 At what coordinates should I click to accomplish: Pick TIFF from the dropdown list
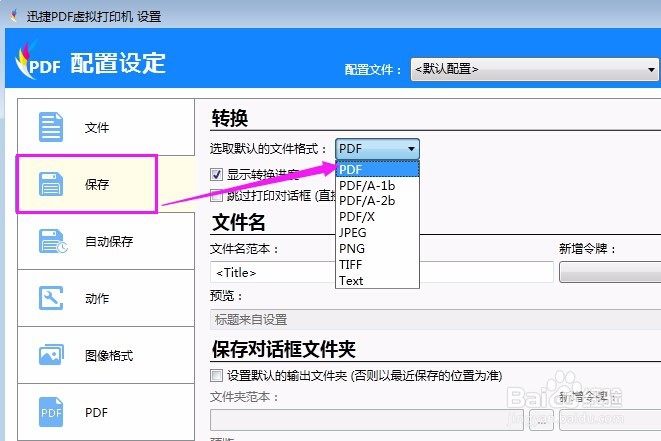377,265
